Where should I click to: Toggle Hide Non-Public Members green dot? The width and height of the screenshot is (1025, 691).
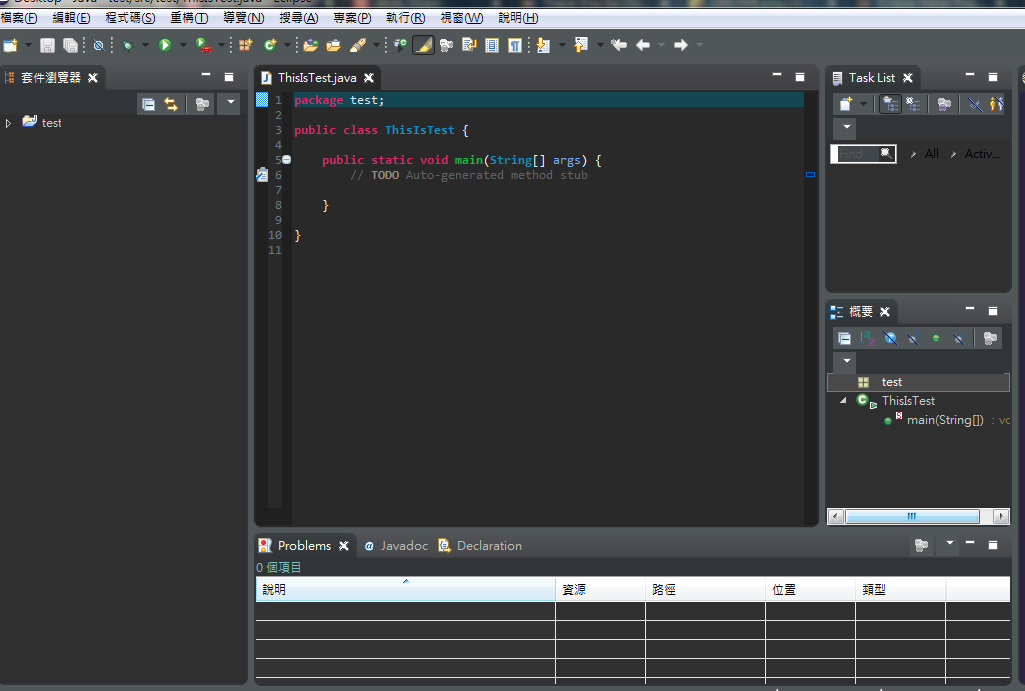pyautogui.click(x=936, y=338)
